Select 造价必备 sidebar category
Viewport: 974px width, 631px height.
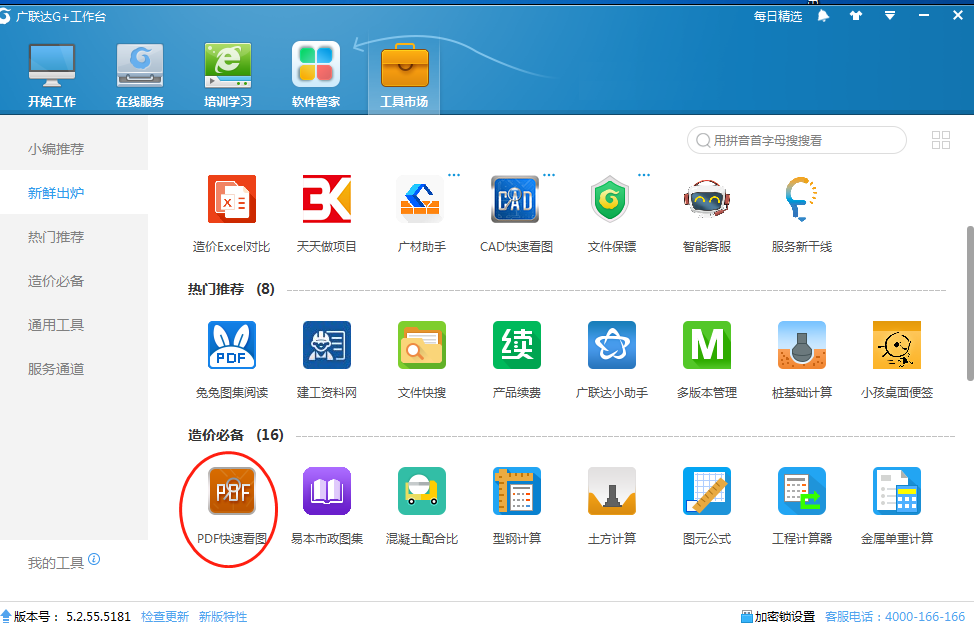click(74, 281)
